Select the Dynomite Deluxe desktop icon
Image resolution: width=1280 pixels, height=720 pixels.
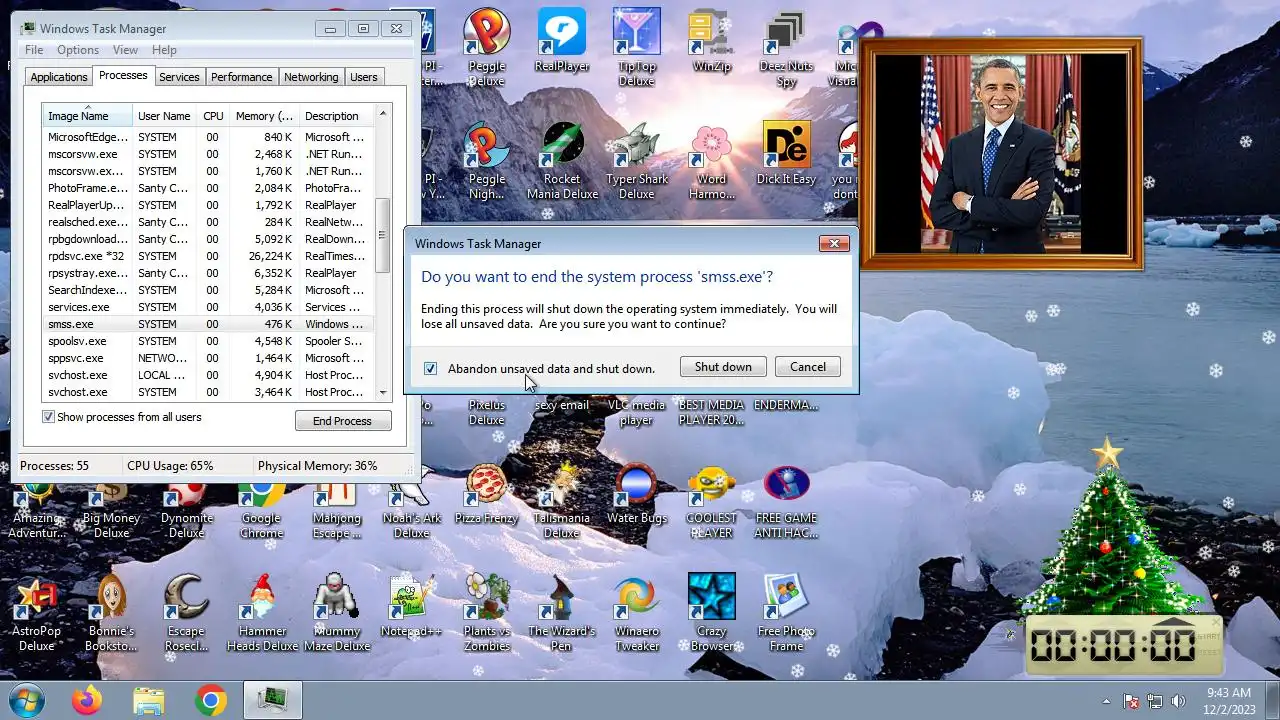pyautogui.click(x=187, y=510)
